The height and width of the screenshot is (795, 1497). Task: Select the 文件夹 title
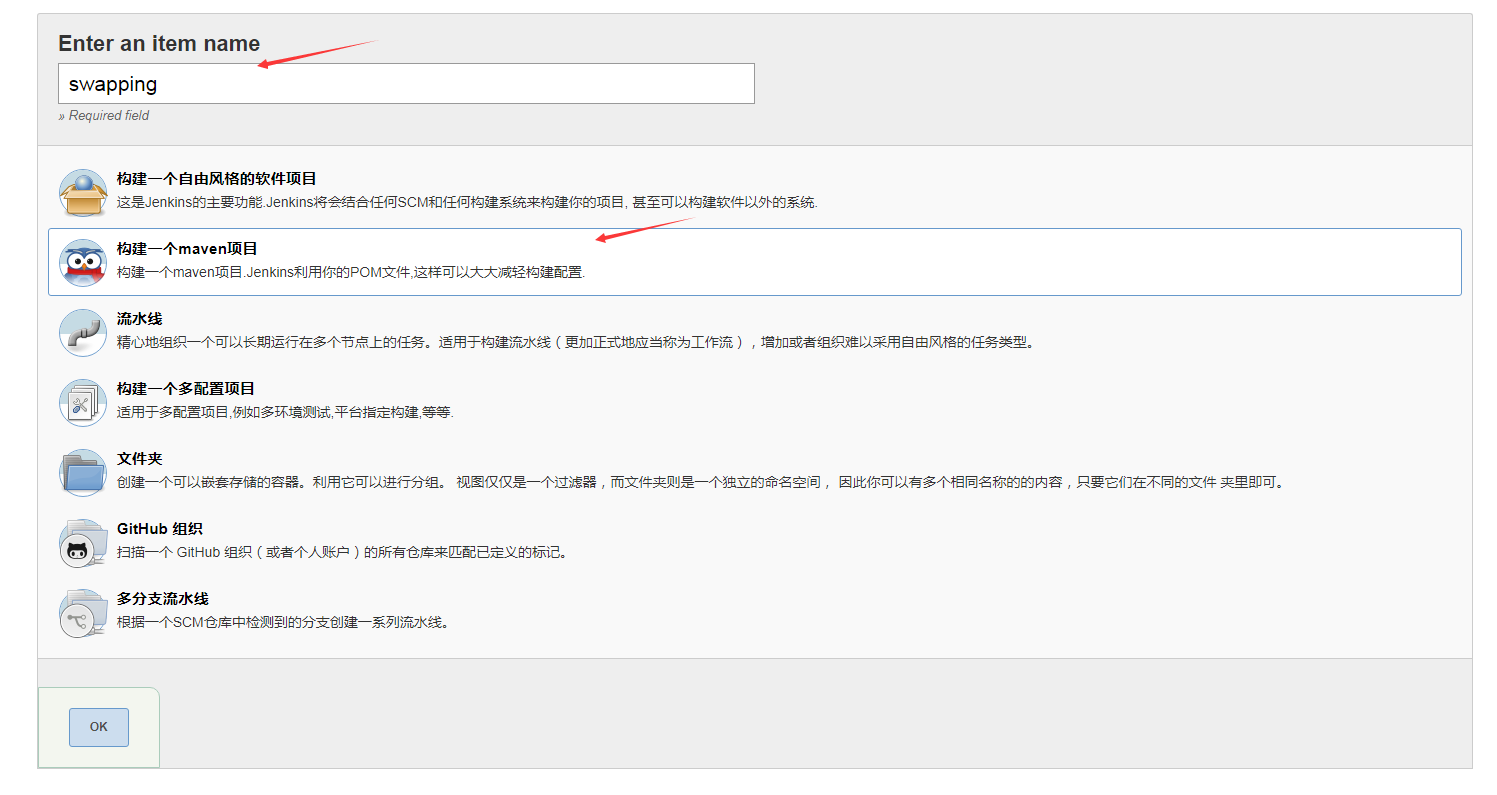coord(139,459)
